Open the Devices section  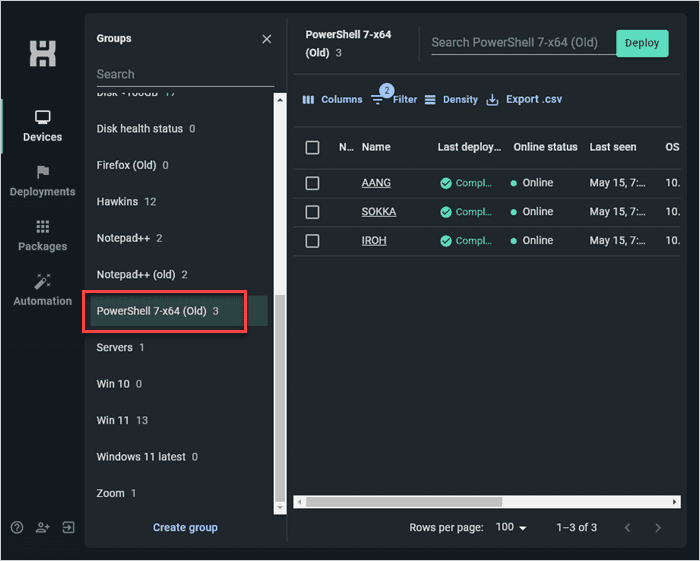[x=42, y=126]
